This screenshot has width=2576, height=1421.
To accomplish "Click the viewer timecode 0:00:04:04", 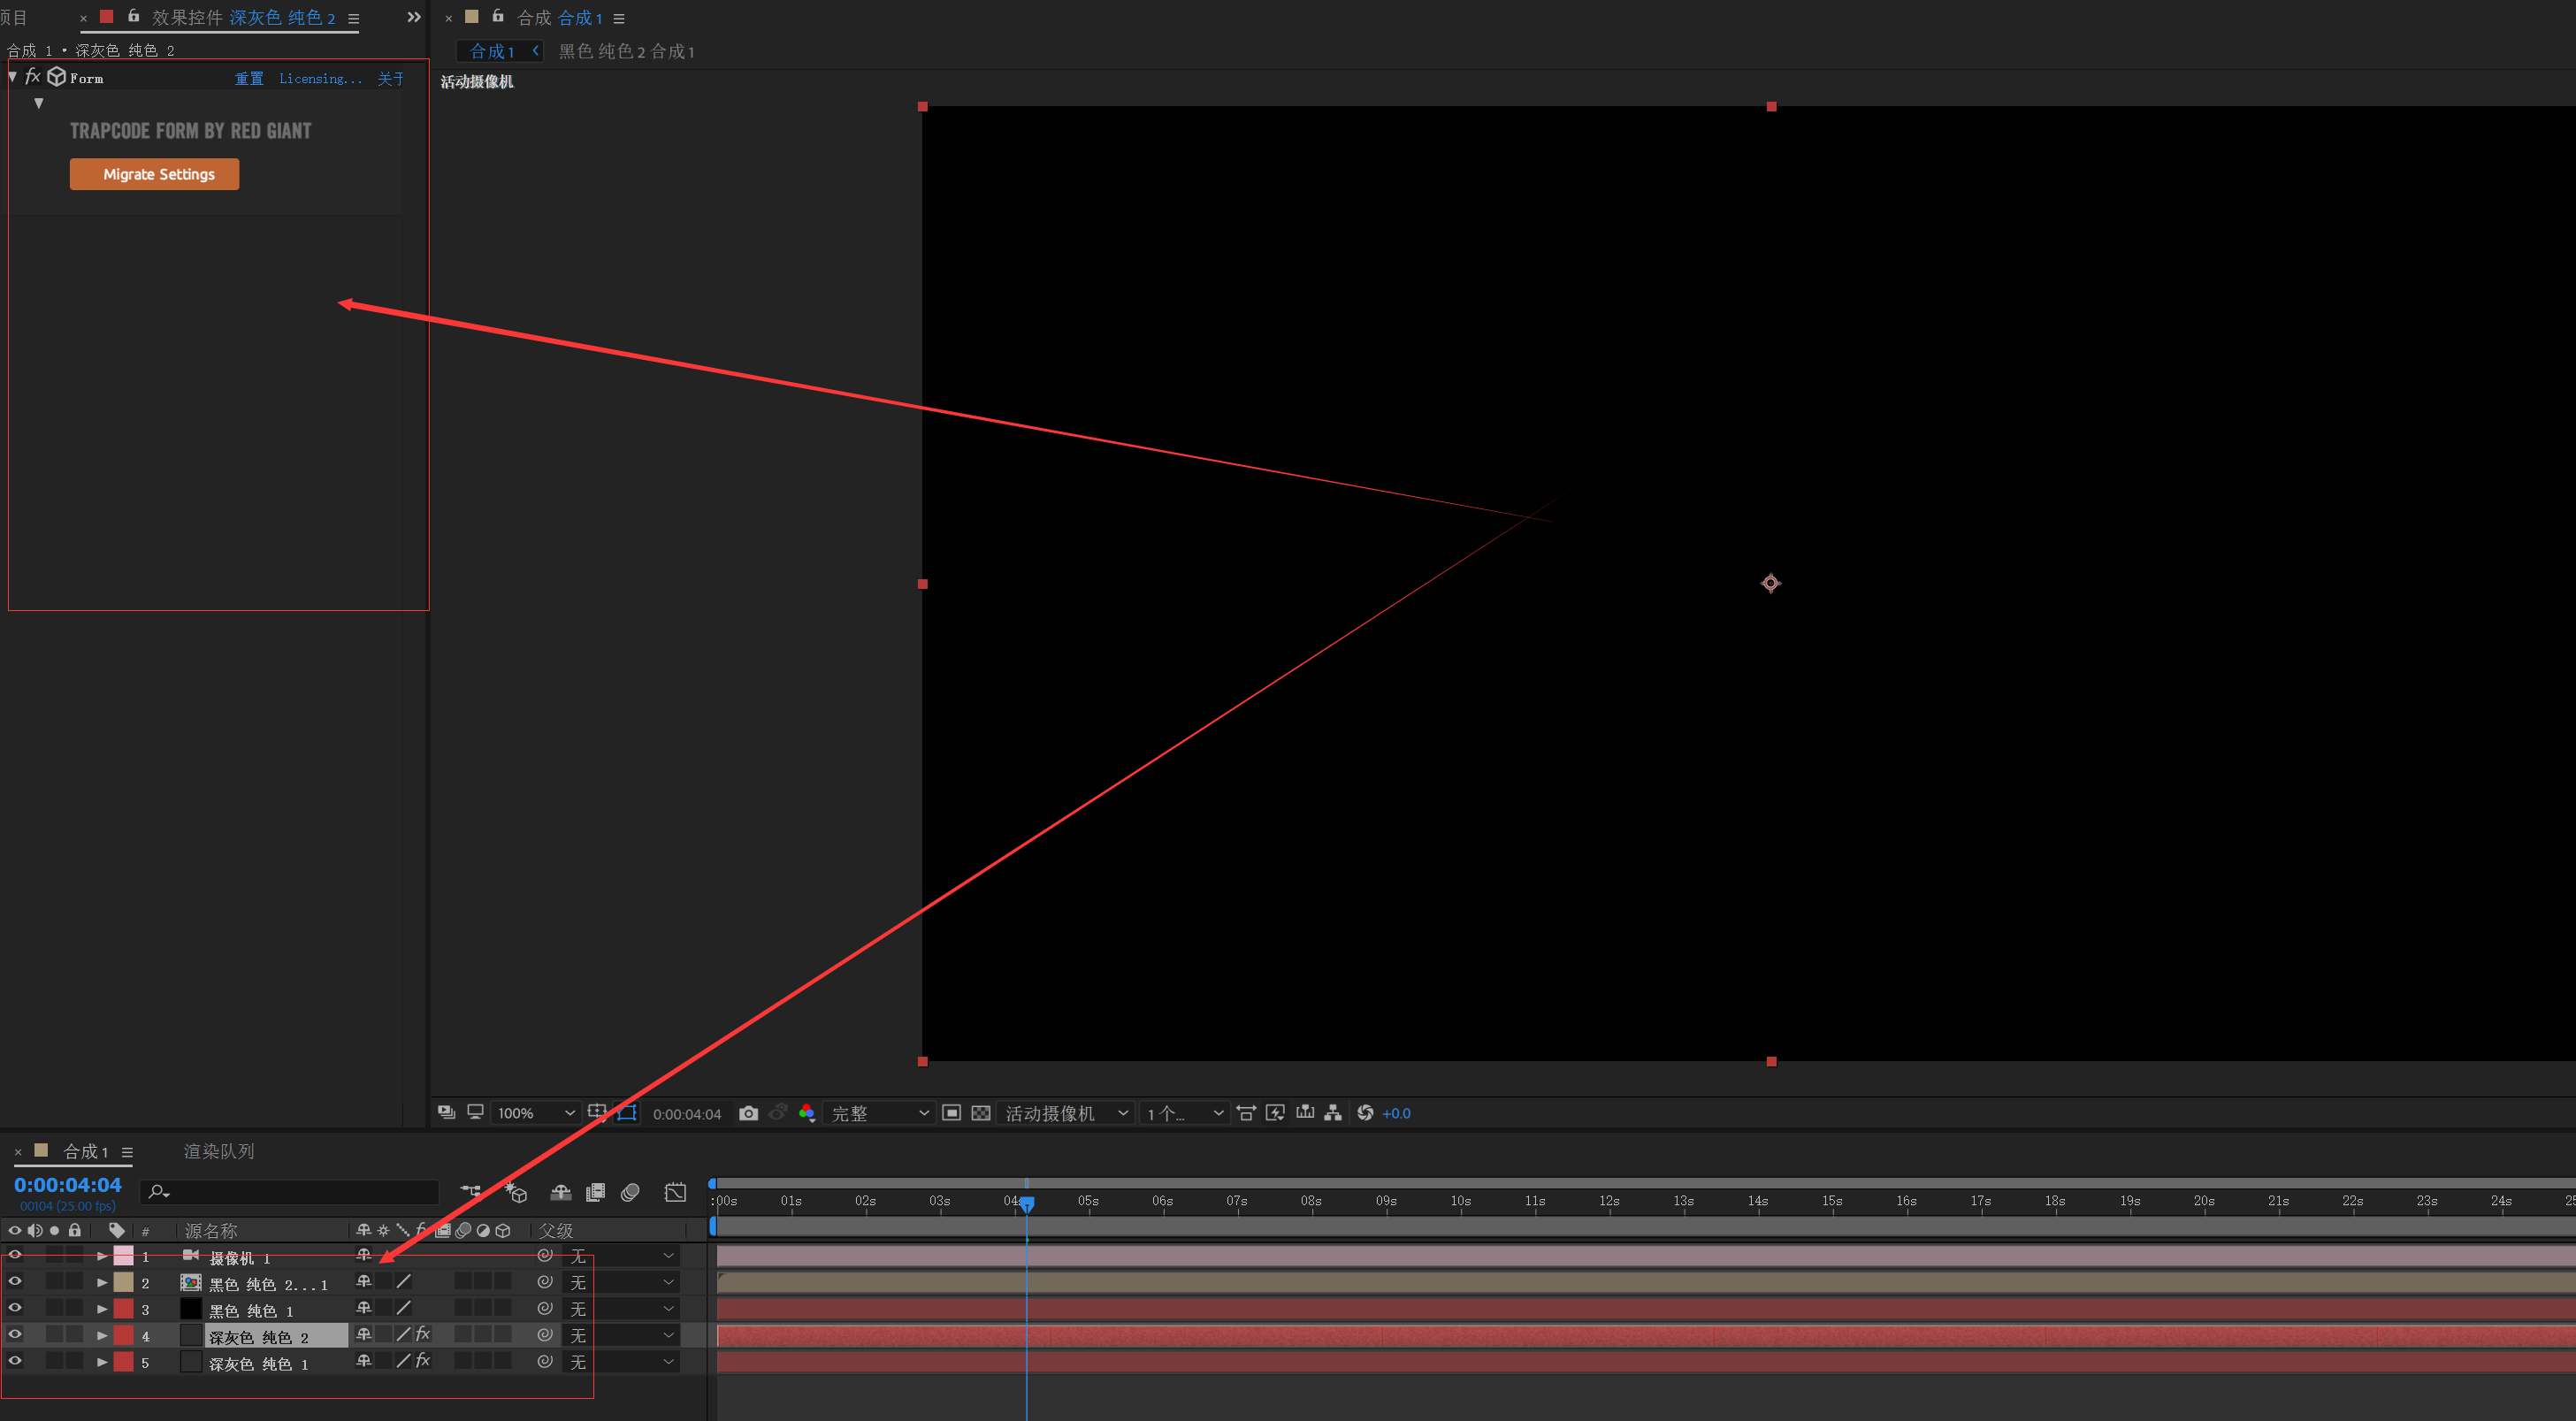I will 687,1114.
